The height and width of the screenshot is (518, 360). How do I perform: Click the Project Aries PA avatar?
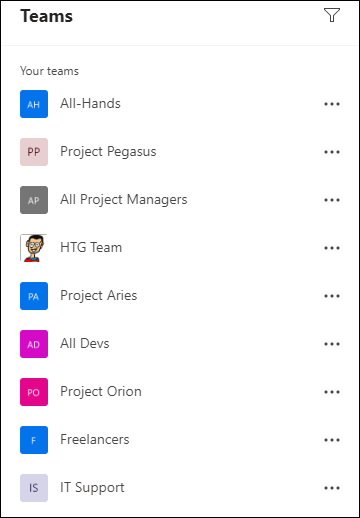point(34,296)
